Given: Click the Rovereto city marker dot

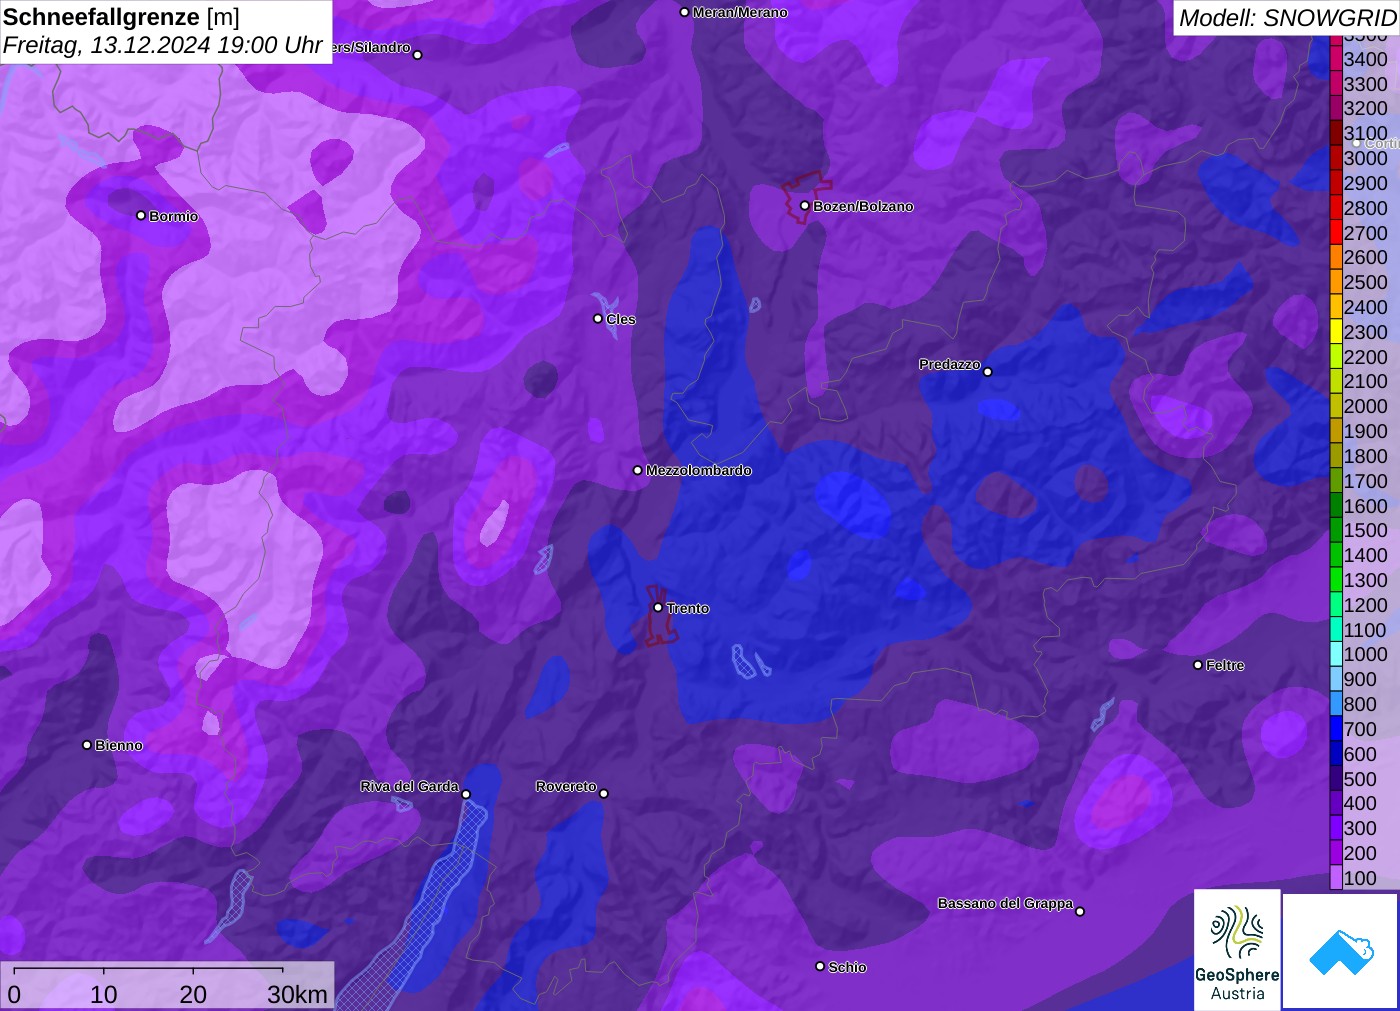Looking at the screenshot, I should (604, 793).
